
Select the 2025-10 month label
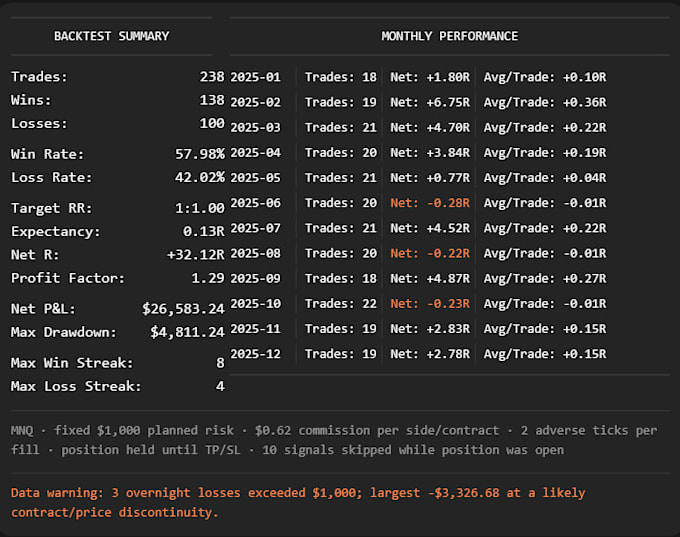click(x=255, y=304)
